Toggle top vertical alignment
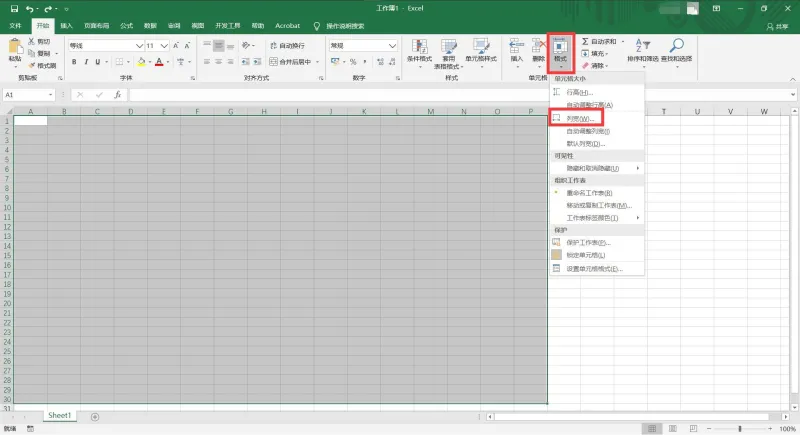Screen dimensions: 800x435 coord(207,45)
